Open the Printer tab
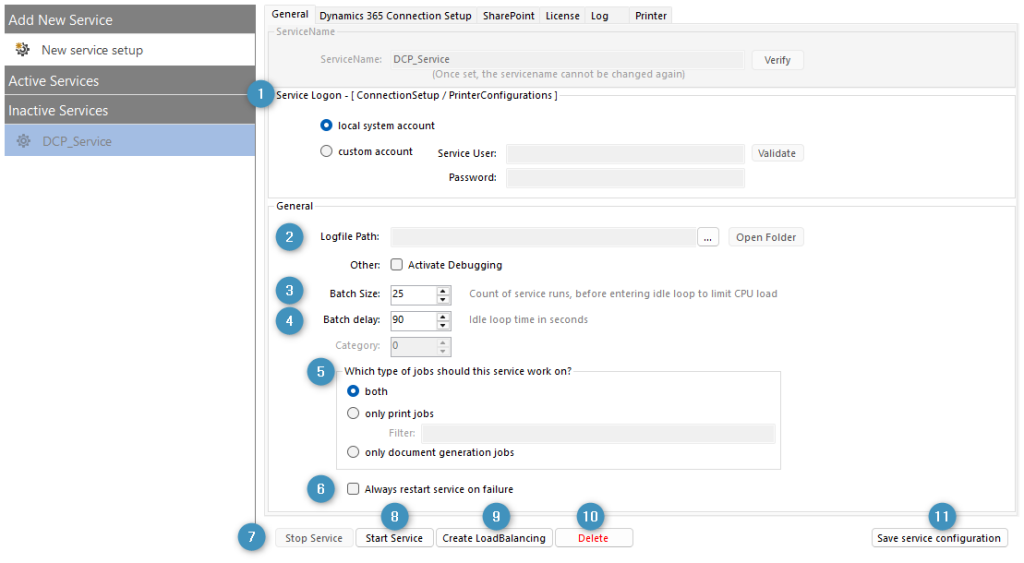Image resolution: width=1024 pixels, height=563 pixels. tap(651, 16)
